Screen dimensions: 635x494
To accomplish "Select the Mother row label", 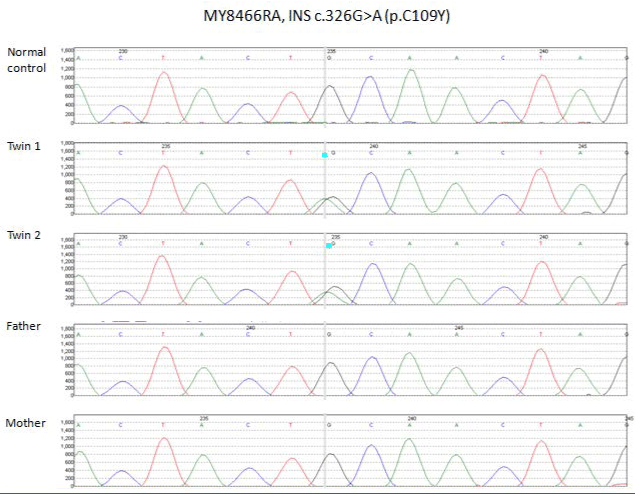I will (x=25, y=423).
